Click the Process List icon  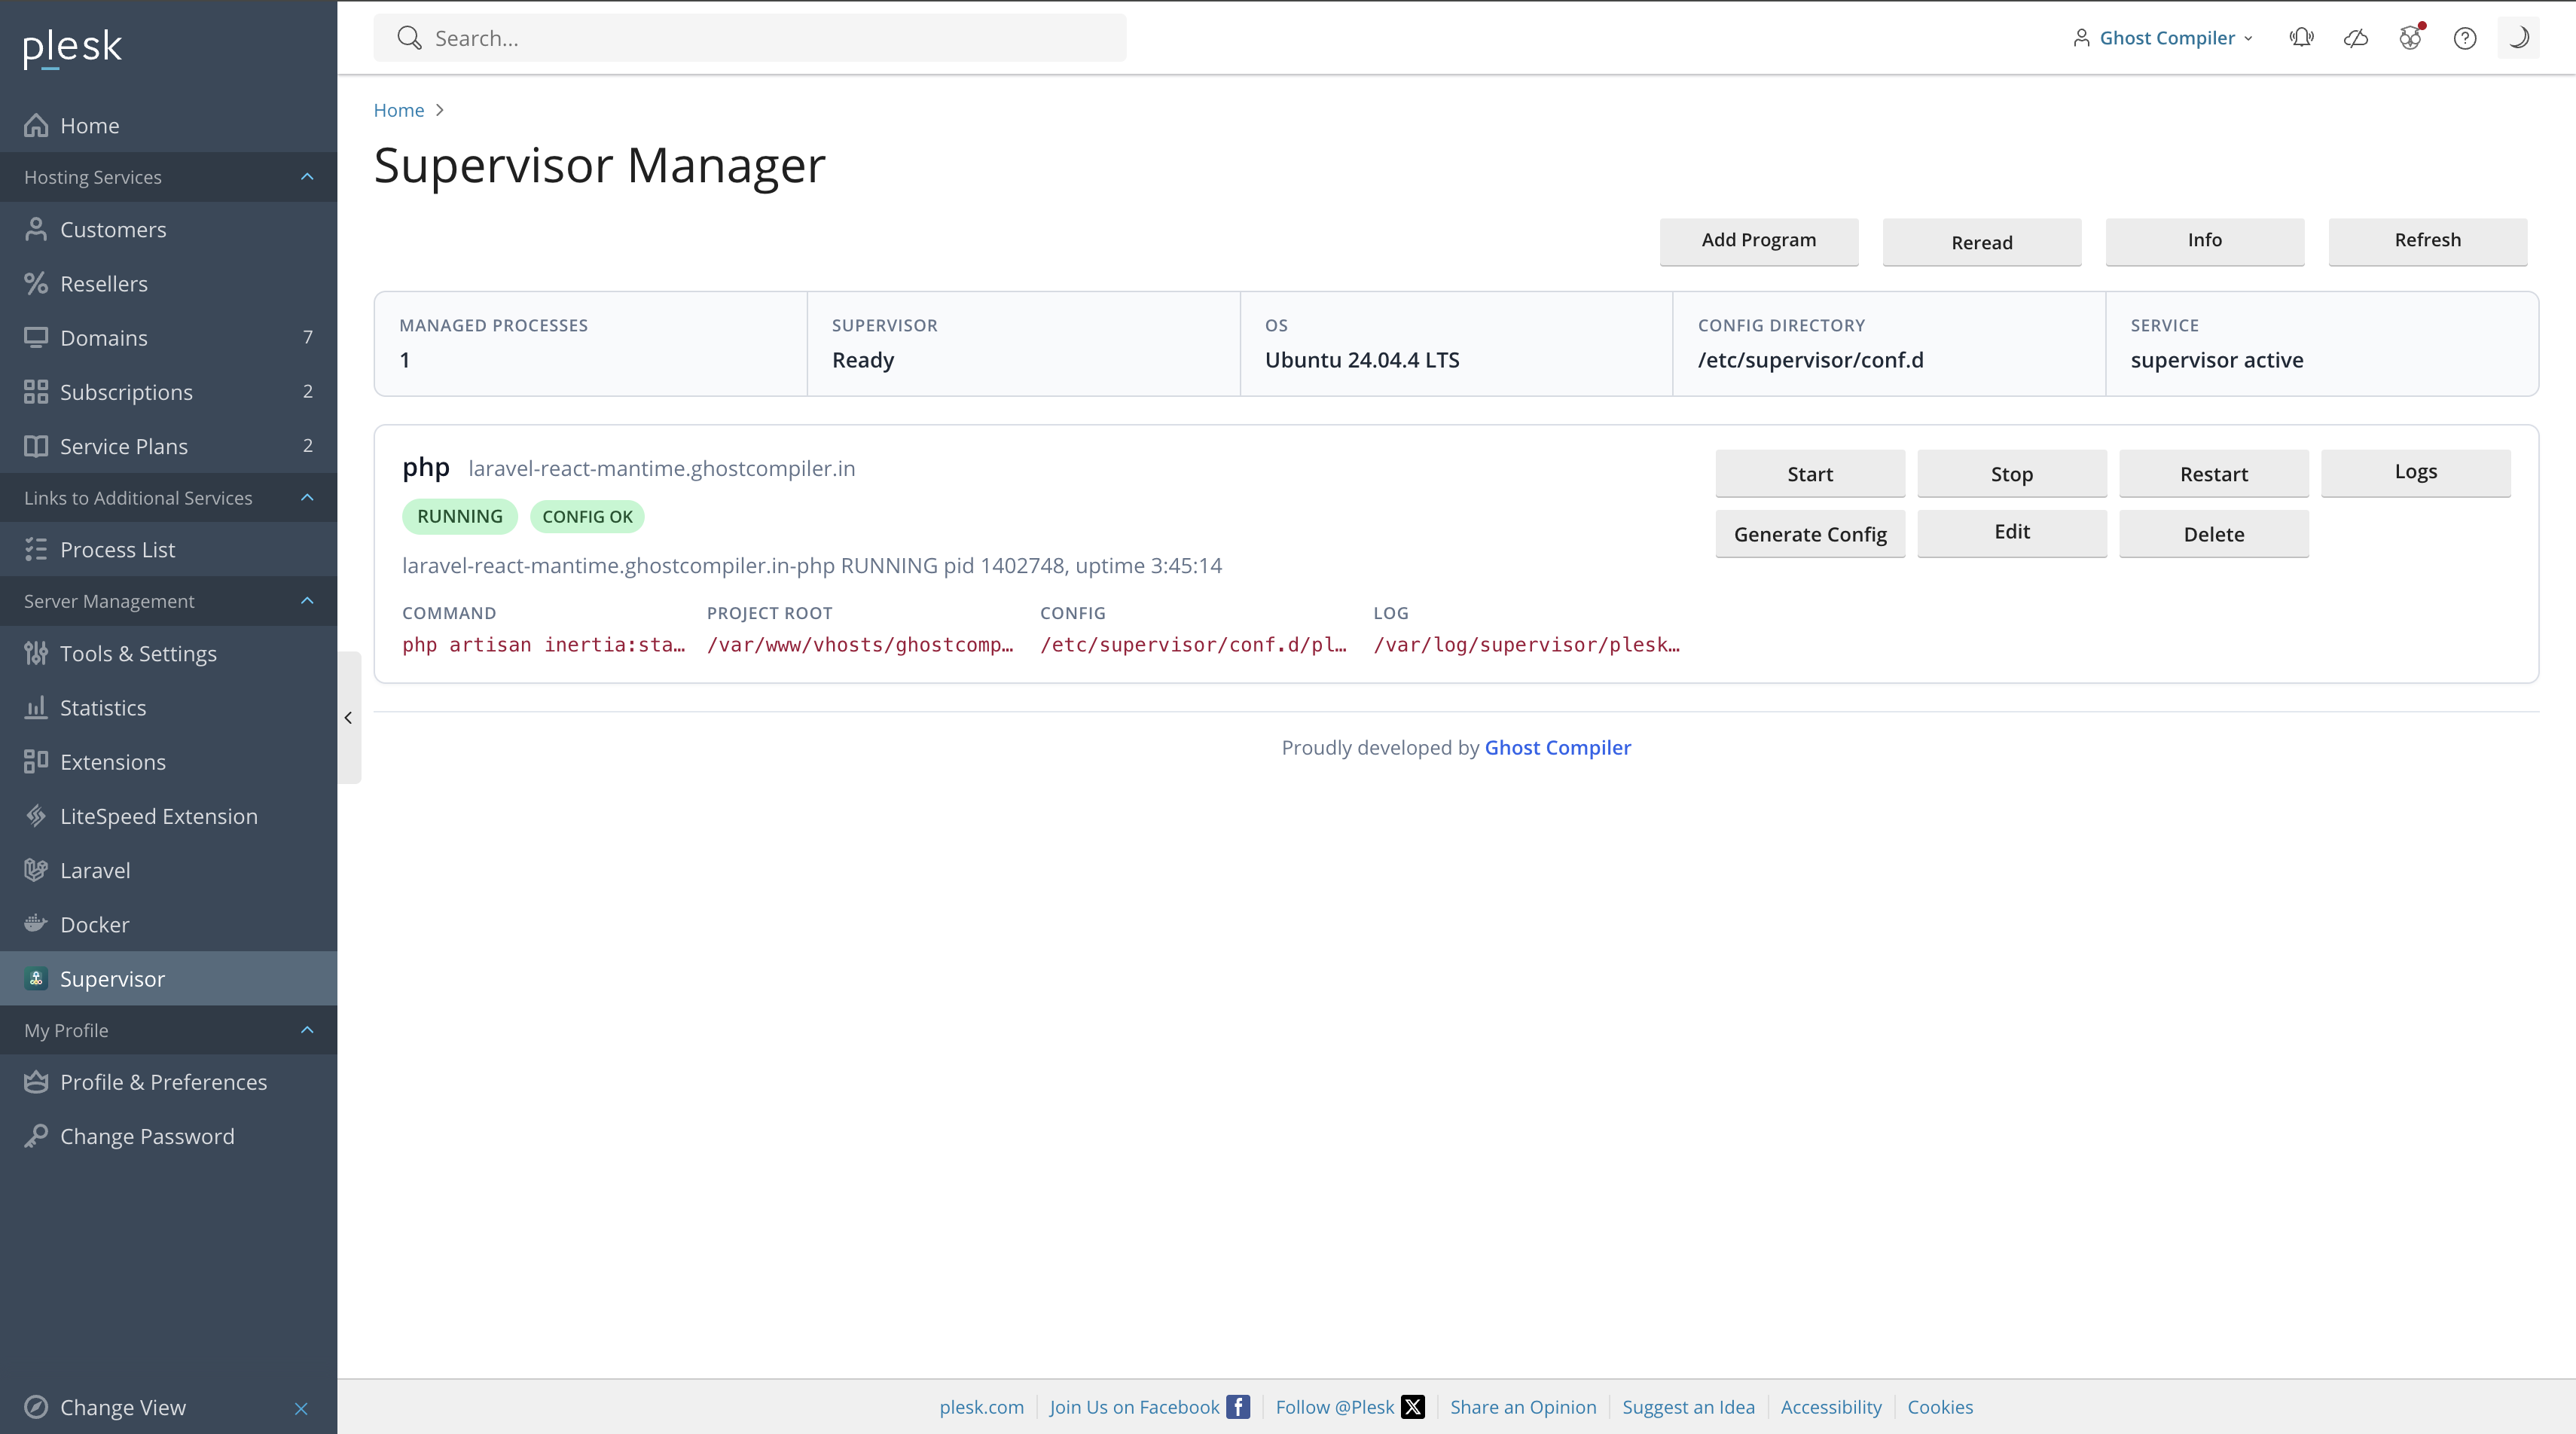(x=36, y=550)
